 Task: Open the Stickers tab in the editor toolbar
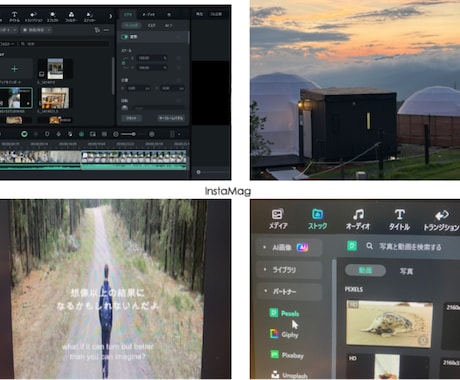point(89,17)
